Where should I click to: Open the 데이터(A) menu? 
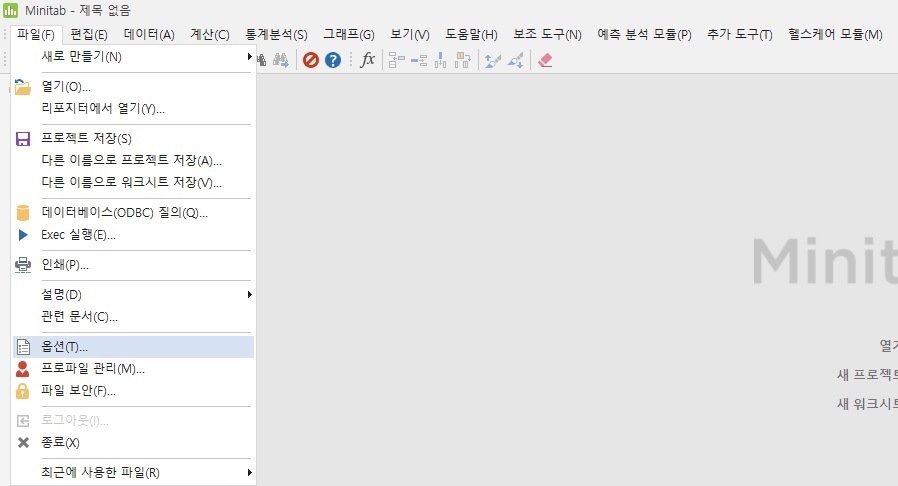click(x=149, y=34)
